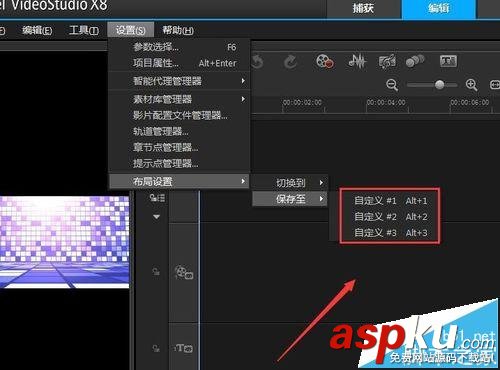Save layout to 自定义 #1

pyautogui.click(x=390, y=201)
